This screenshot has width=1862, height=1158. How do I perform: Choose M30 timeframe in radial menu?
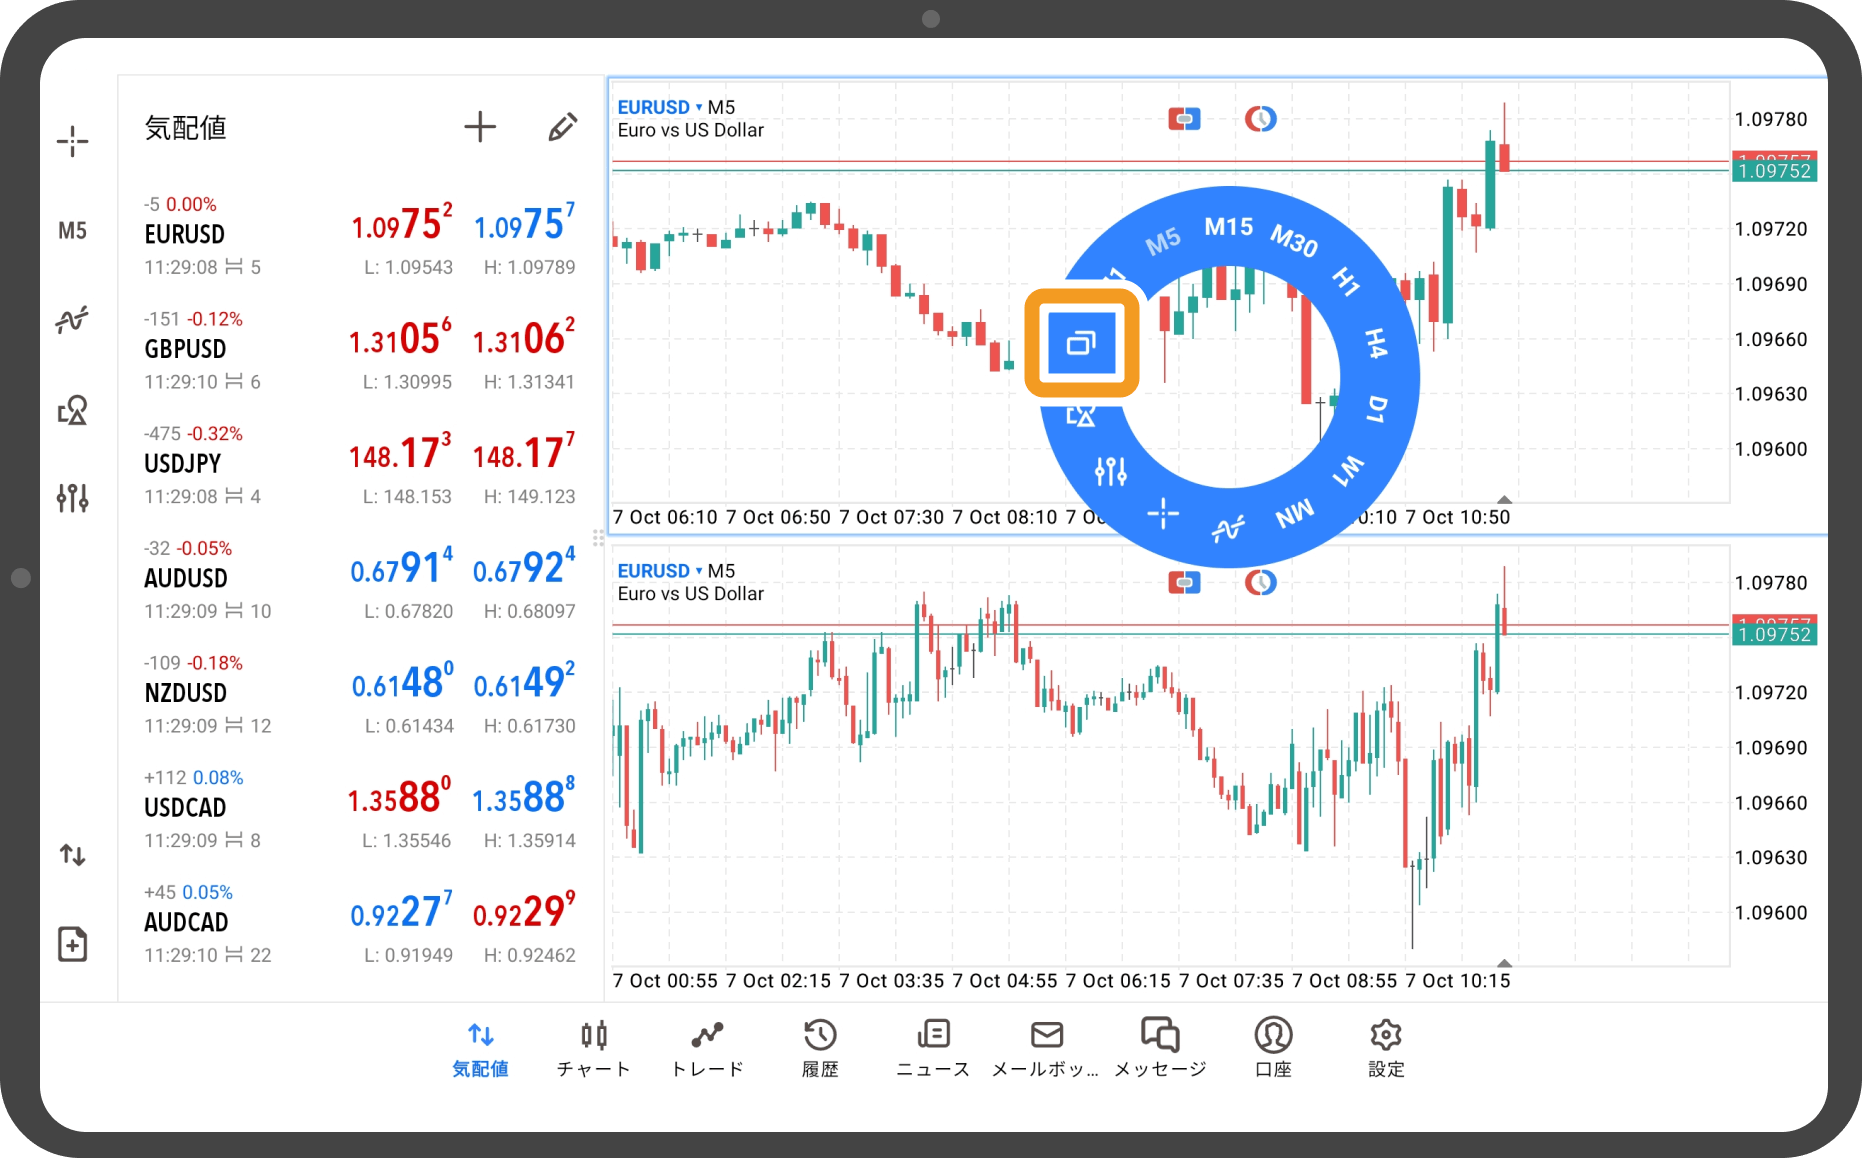click(x=1295, y=241)
